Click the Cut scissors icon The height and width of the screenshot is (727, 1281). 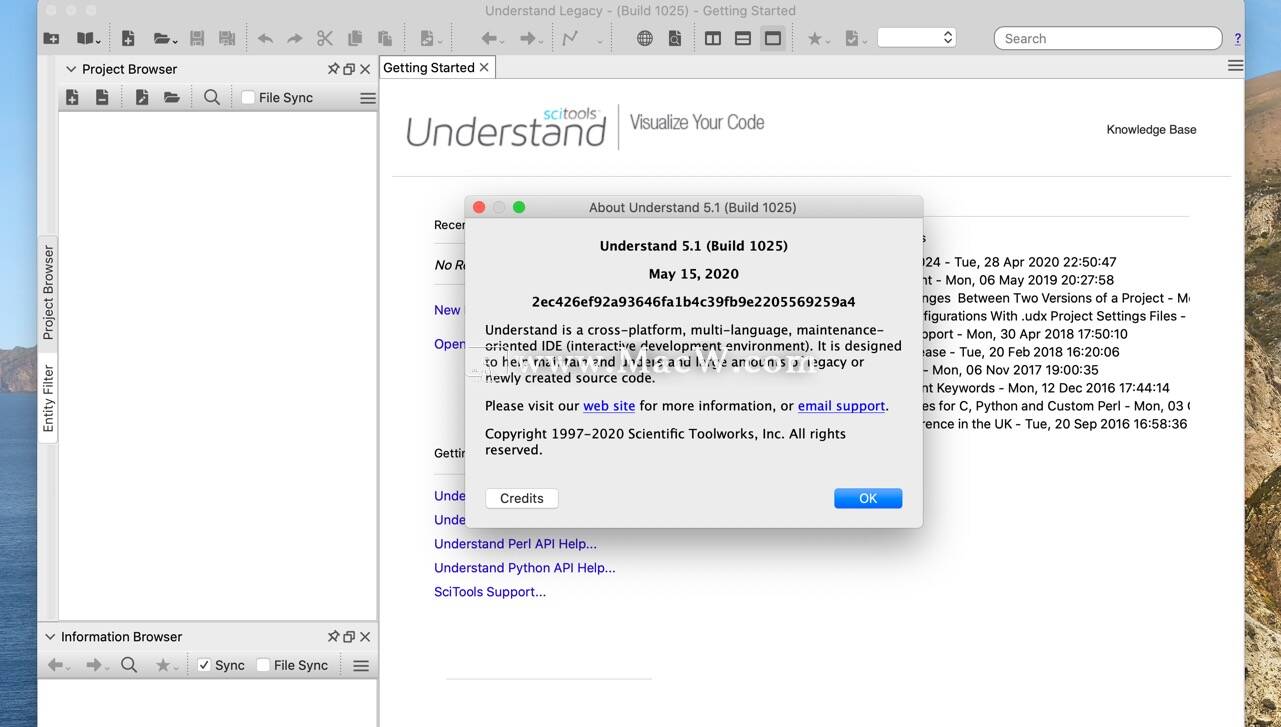click(325, 38)
